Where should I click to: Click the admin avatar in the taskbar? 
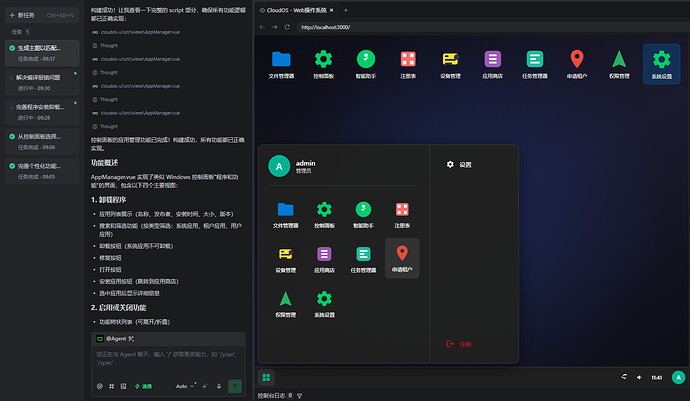[678, 377]
